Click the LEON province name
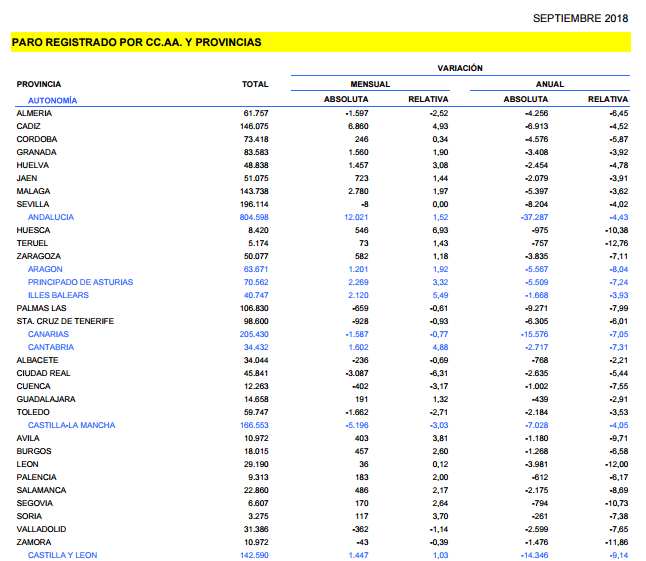 pos(27,464)
